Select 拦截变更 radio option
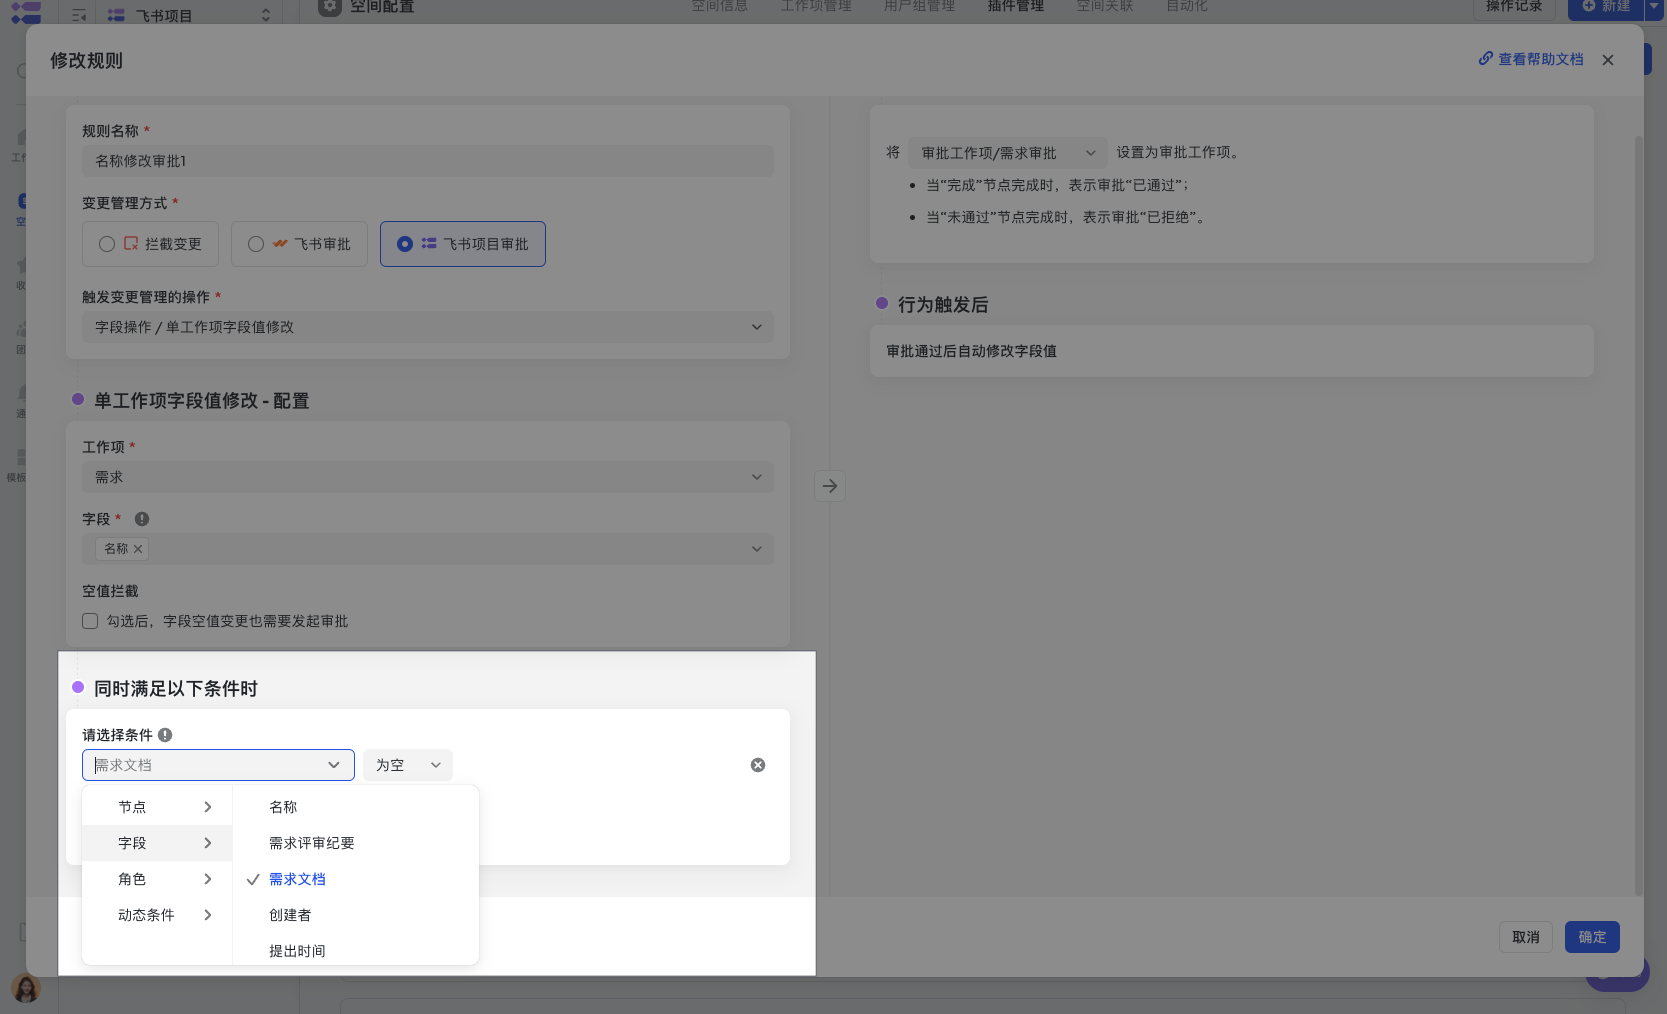Viewport: 1667px width, 1014px height. coord(150,244)
